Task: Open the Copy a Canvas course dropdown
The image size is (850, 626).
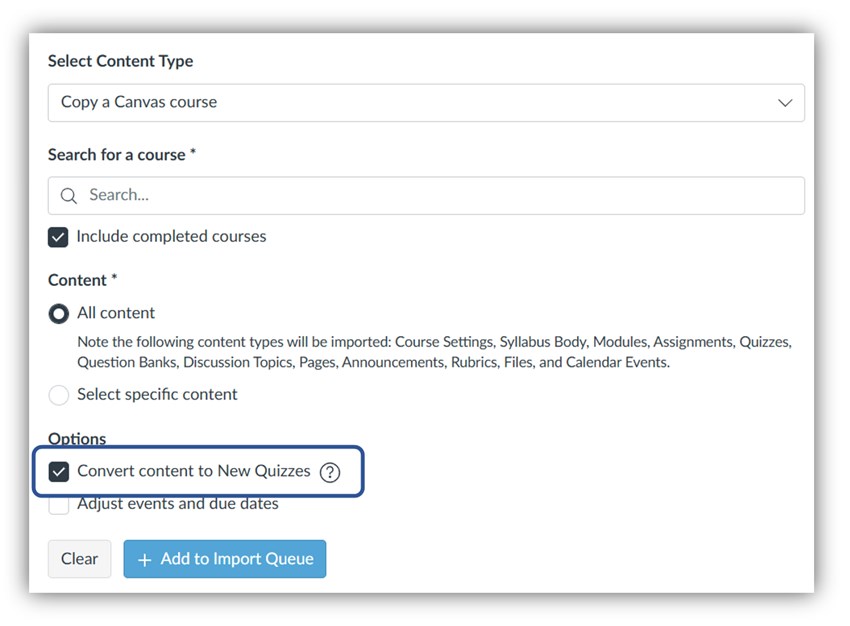Action: point(425,103)
